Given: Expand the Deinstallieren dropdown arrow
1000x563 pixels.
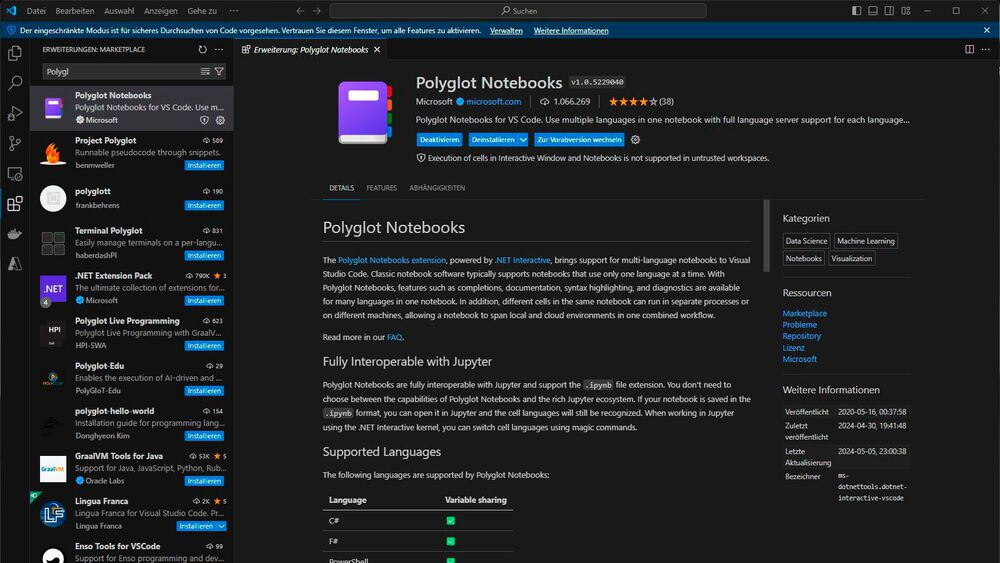Looking at the screenshot, I should pyautogui.click(x=523, y=140).
